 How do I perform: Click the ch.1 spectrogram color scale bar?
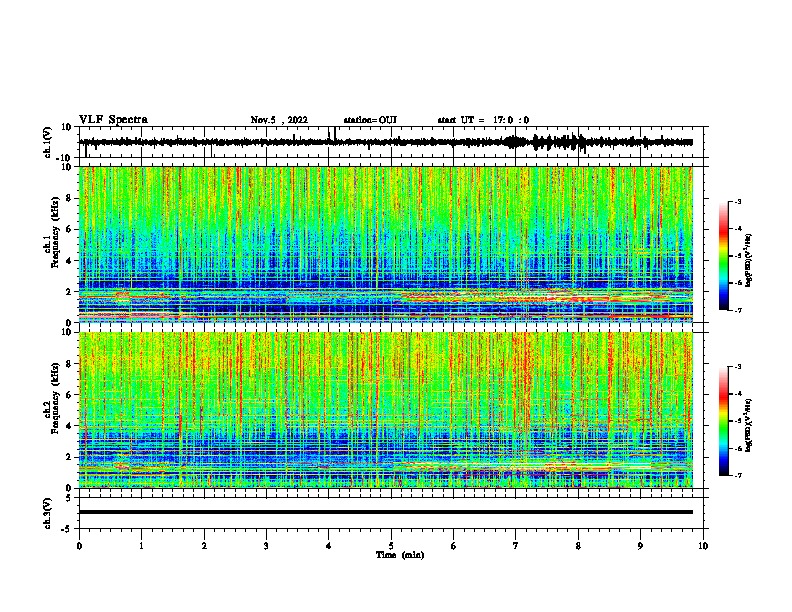pyautogui.click(x=724, y=256)
